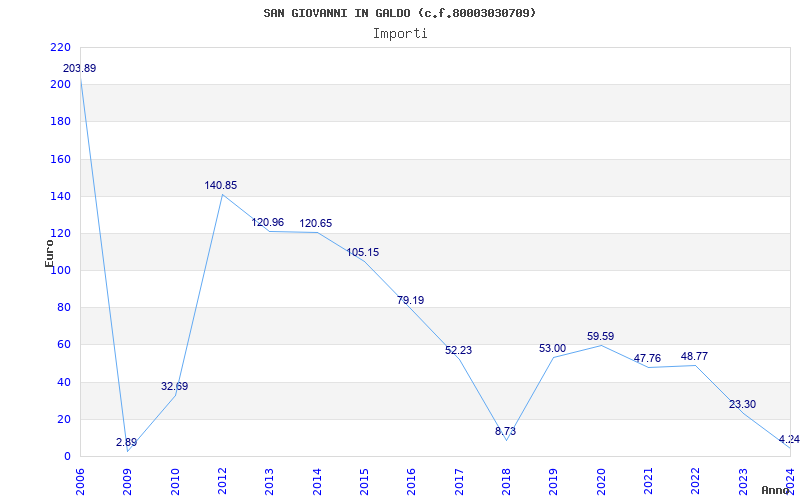Click the x-axis year 2022
The image size is (800, 500).
(x=695, y=481)
